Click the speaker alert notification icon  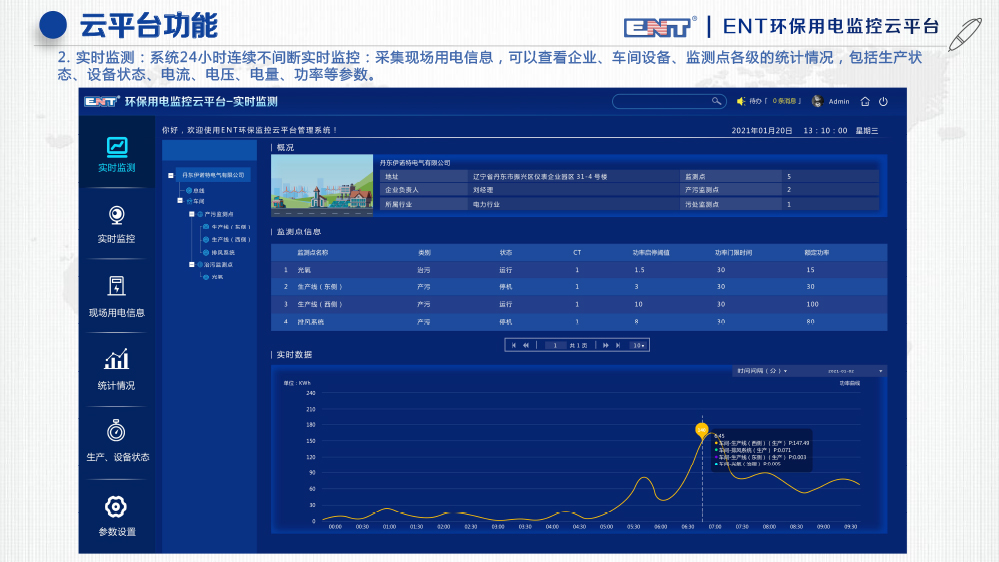point(741,101)
